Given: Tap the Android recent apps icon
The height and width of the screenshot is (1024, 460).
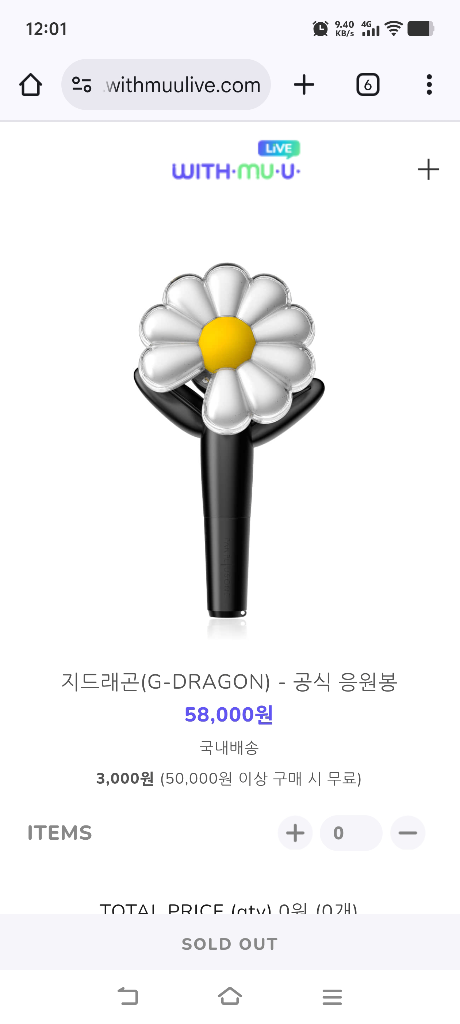Looking at the screenshot, I should coord(333,997).
